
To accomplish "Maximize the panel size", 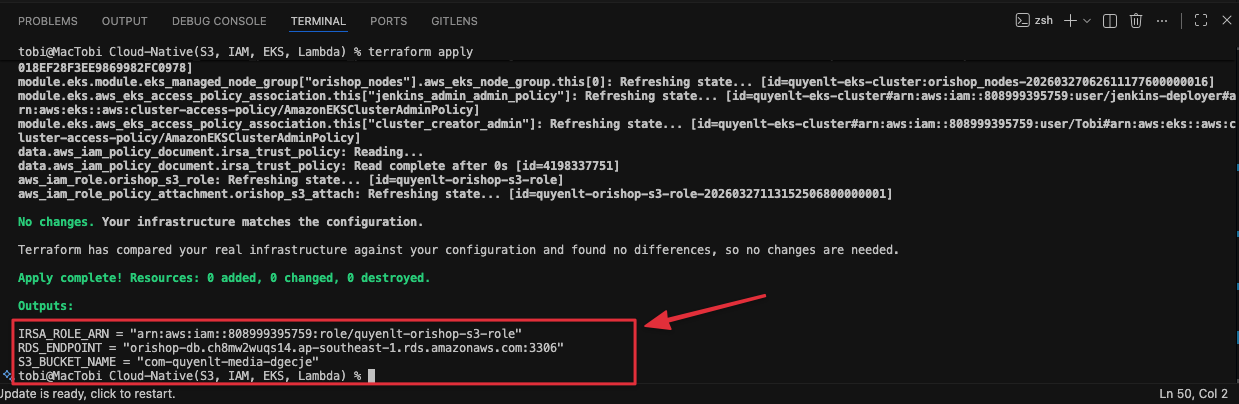I will [1199, 20].
